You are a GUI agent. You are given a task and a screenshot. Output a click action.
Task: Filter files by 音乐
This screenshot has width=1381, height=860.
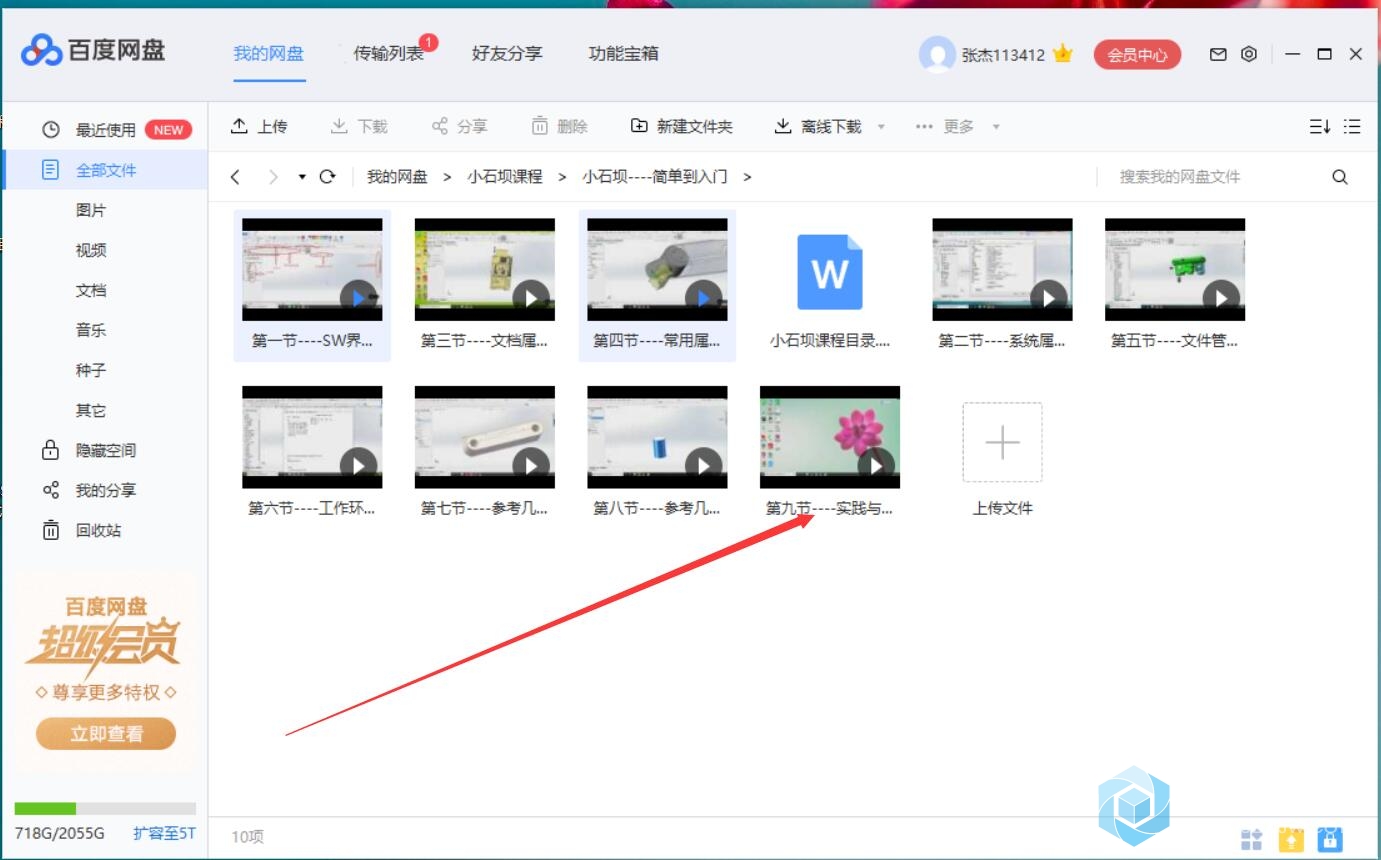click(x=91, y=330)
